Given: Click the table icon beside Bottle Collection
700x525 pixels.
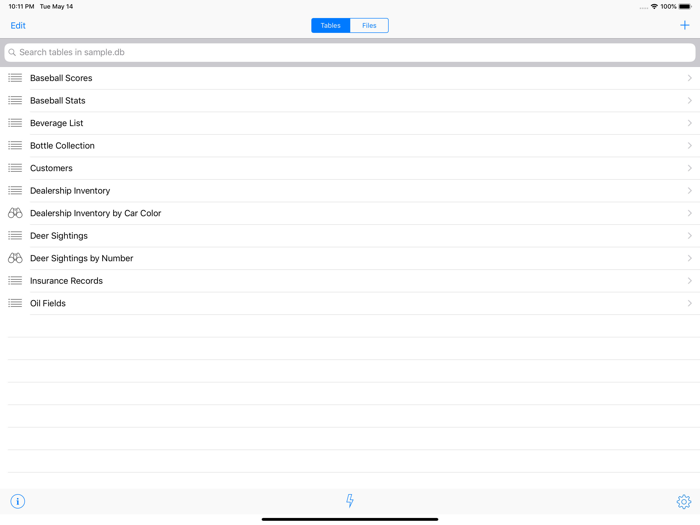Looking at the screenshot, I should [x=15, y=146].
